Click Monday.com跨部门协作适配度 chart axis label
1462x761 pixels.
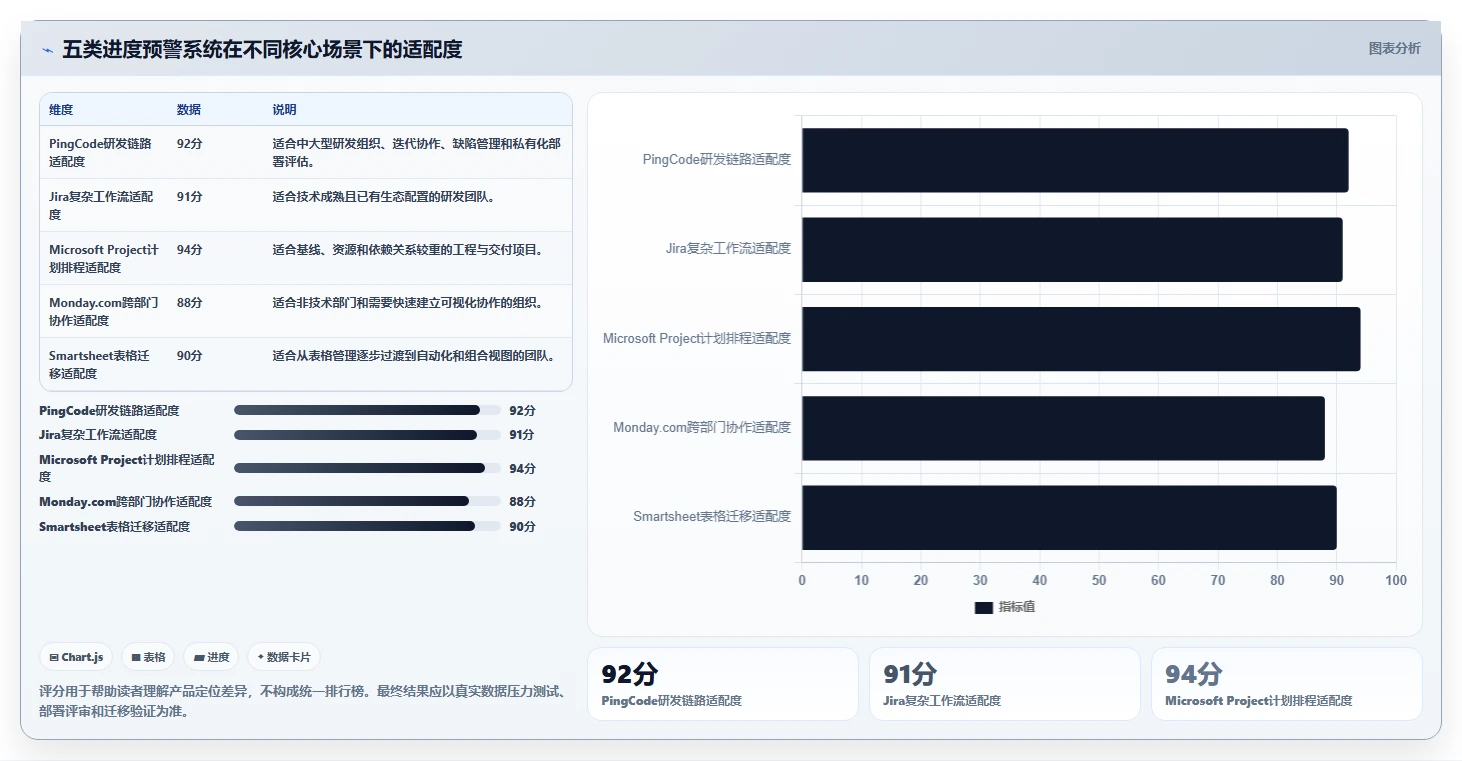pyautogui.click(x=702, y=427)
